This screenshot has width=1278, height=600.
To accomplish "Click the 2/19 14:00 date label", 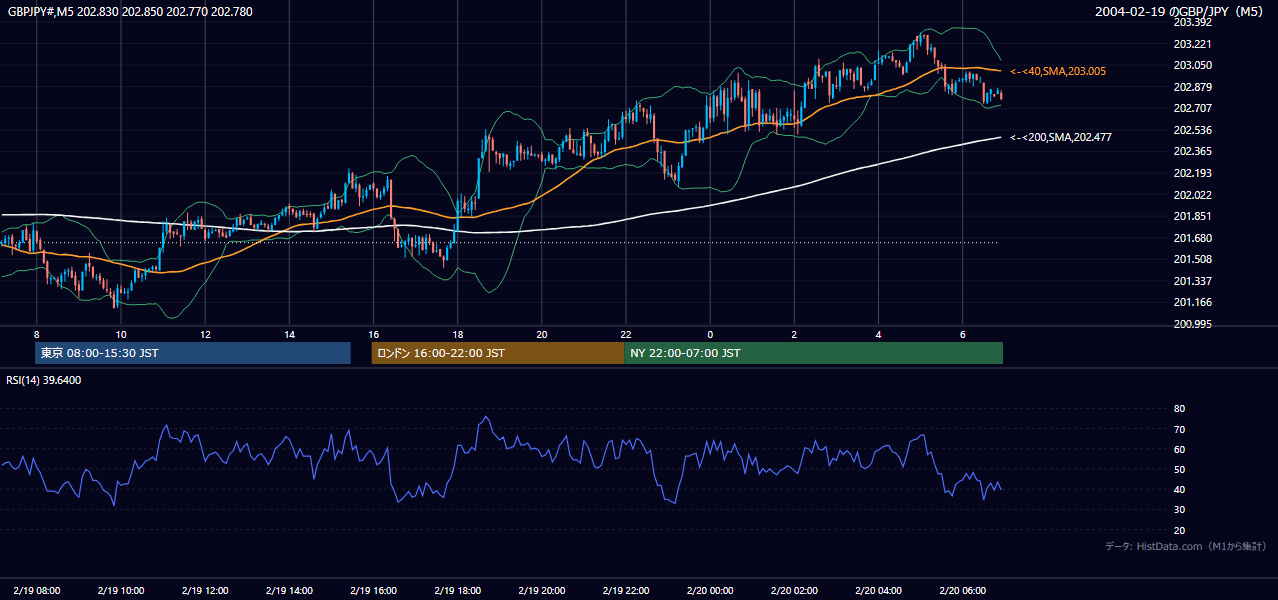I will tap(289, 591).
